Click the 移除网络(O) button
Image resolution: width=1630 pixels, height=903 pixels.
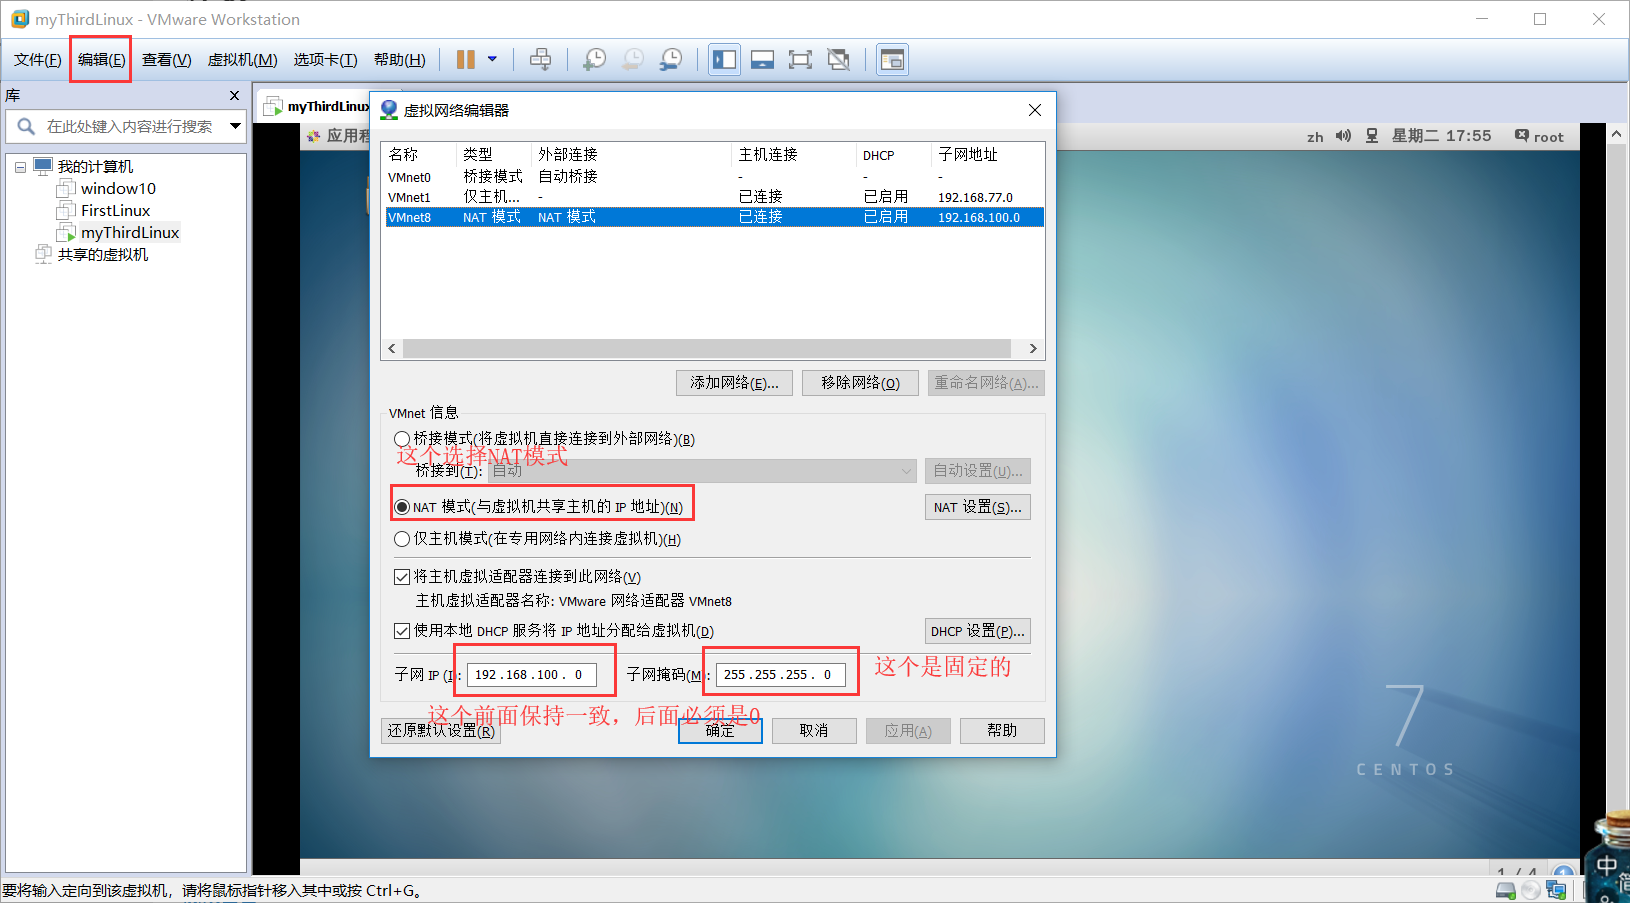point(860,383)
